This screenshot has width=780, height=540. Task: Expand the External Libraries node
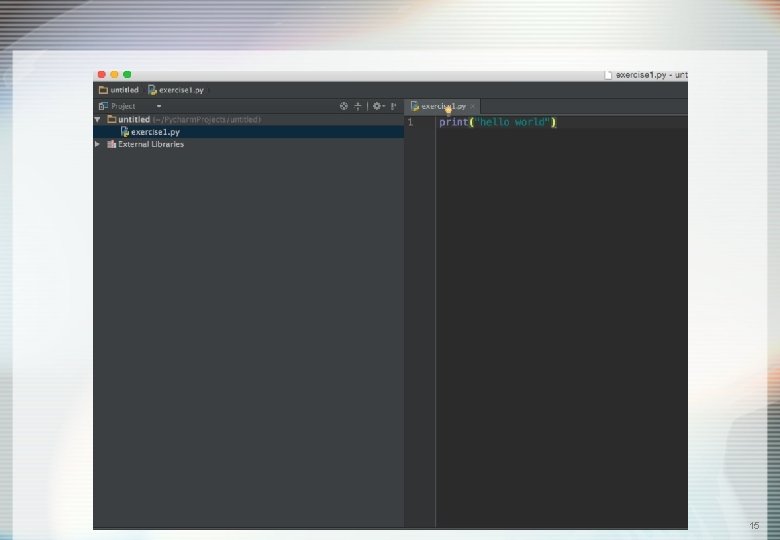(x=98, y=144)
